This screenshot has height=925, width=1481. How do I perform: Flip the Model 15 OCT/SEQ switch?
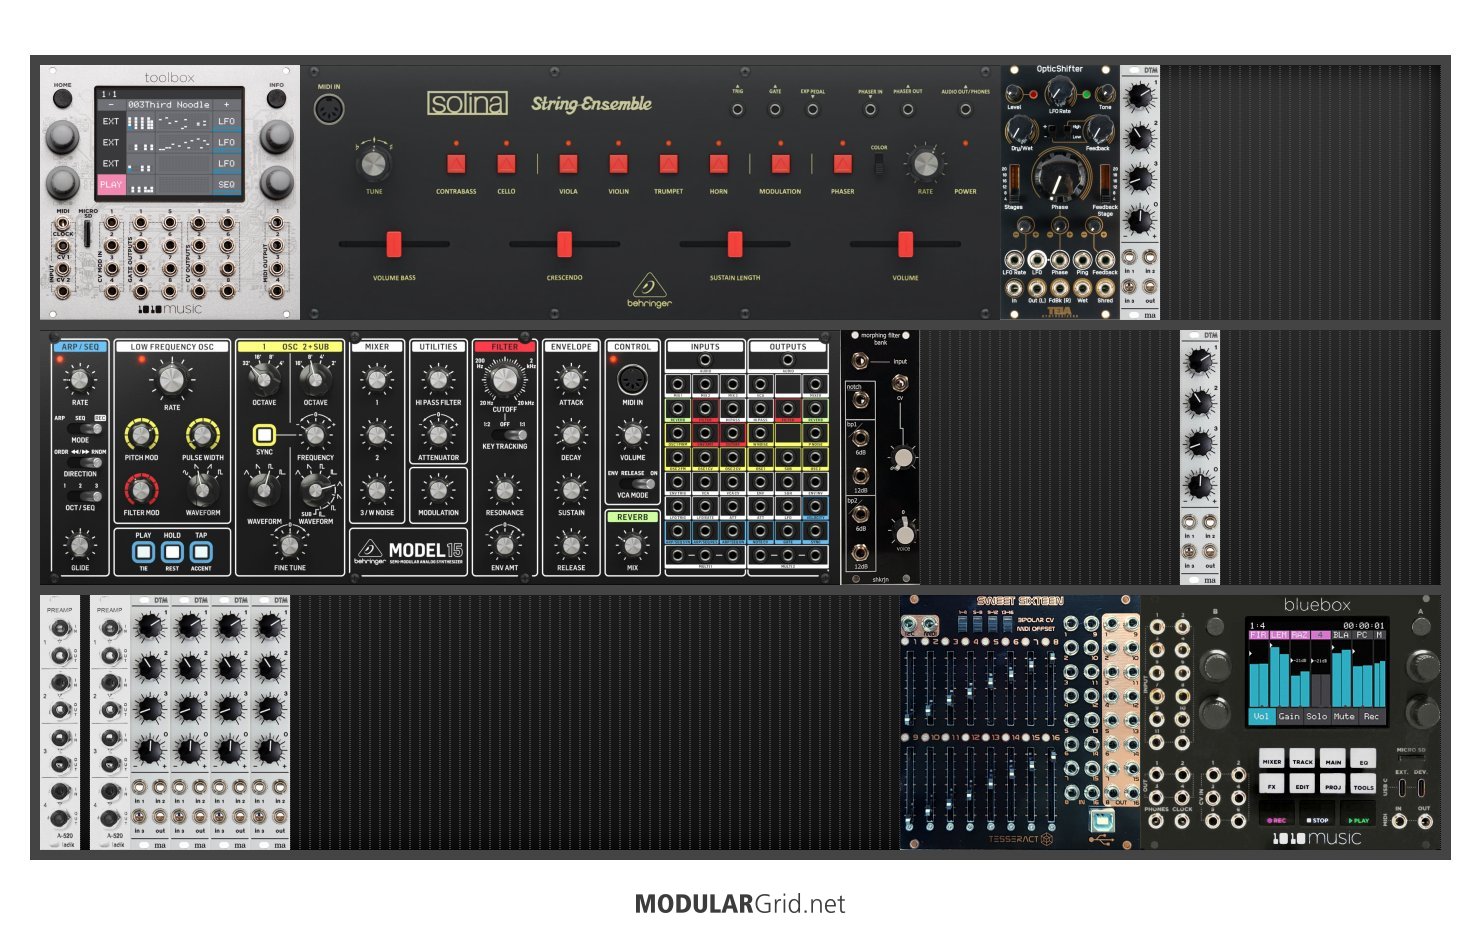[x=85, y=496]
